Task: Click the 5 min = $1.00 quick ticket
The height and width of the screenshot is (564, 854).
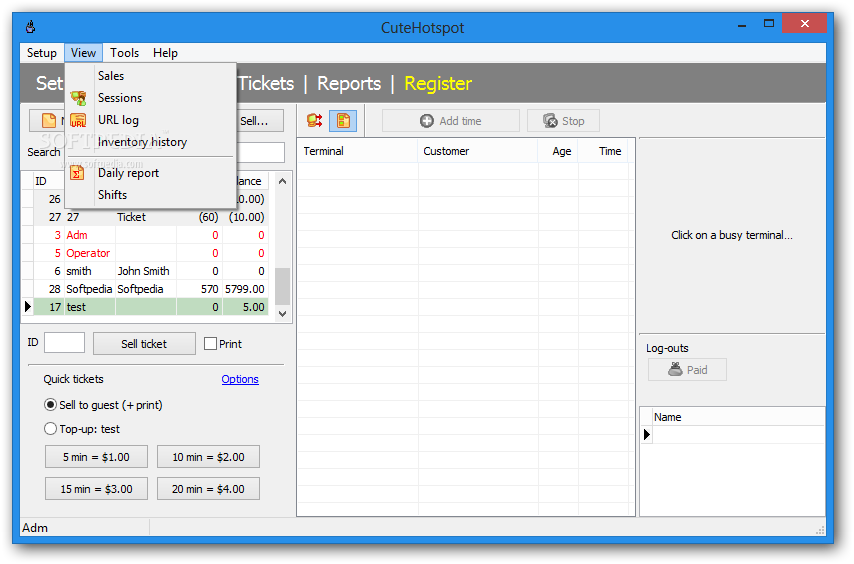Action: point(96,457)
